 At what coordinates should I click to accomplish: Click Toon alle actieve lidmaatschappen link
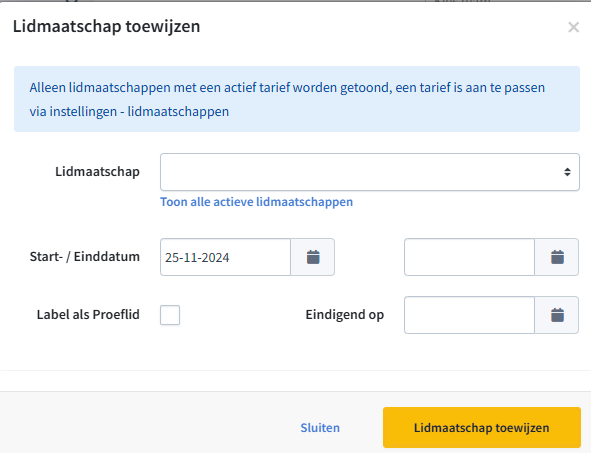pyautogui.click(x=257, y=202)
